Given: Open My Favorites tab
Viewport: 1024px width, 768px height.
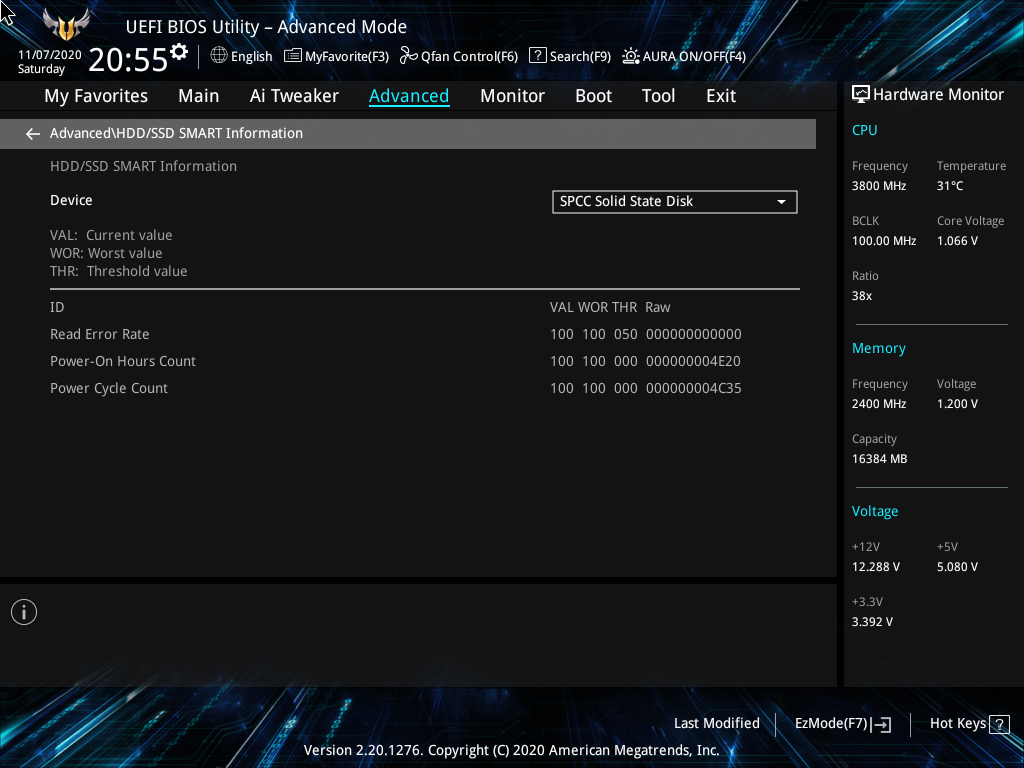Looking at the screenshot, I should click(96, 96).
